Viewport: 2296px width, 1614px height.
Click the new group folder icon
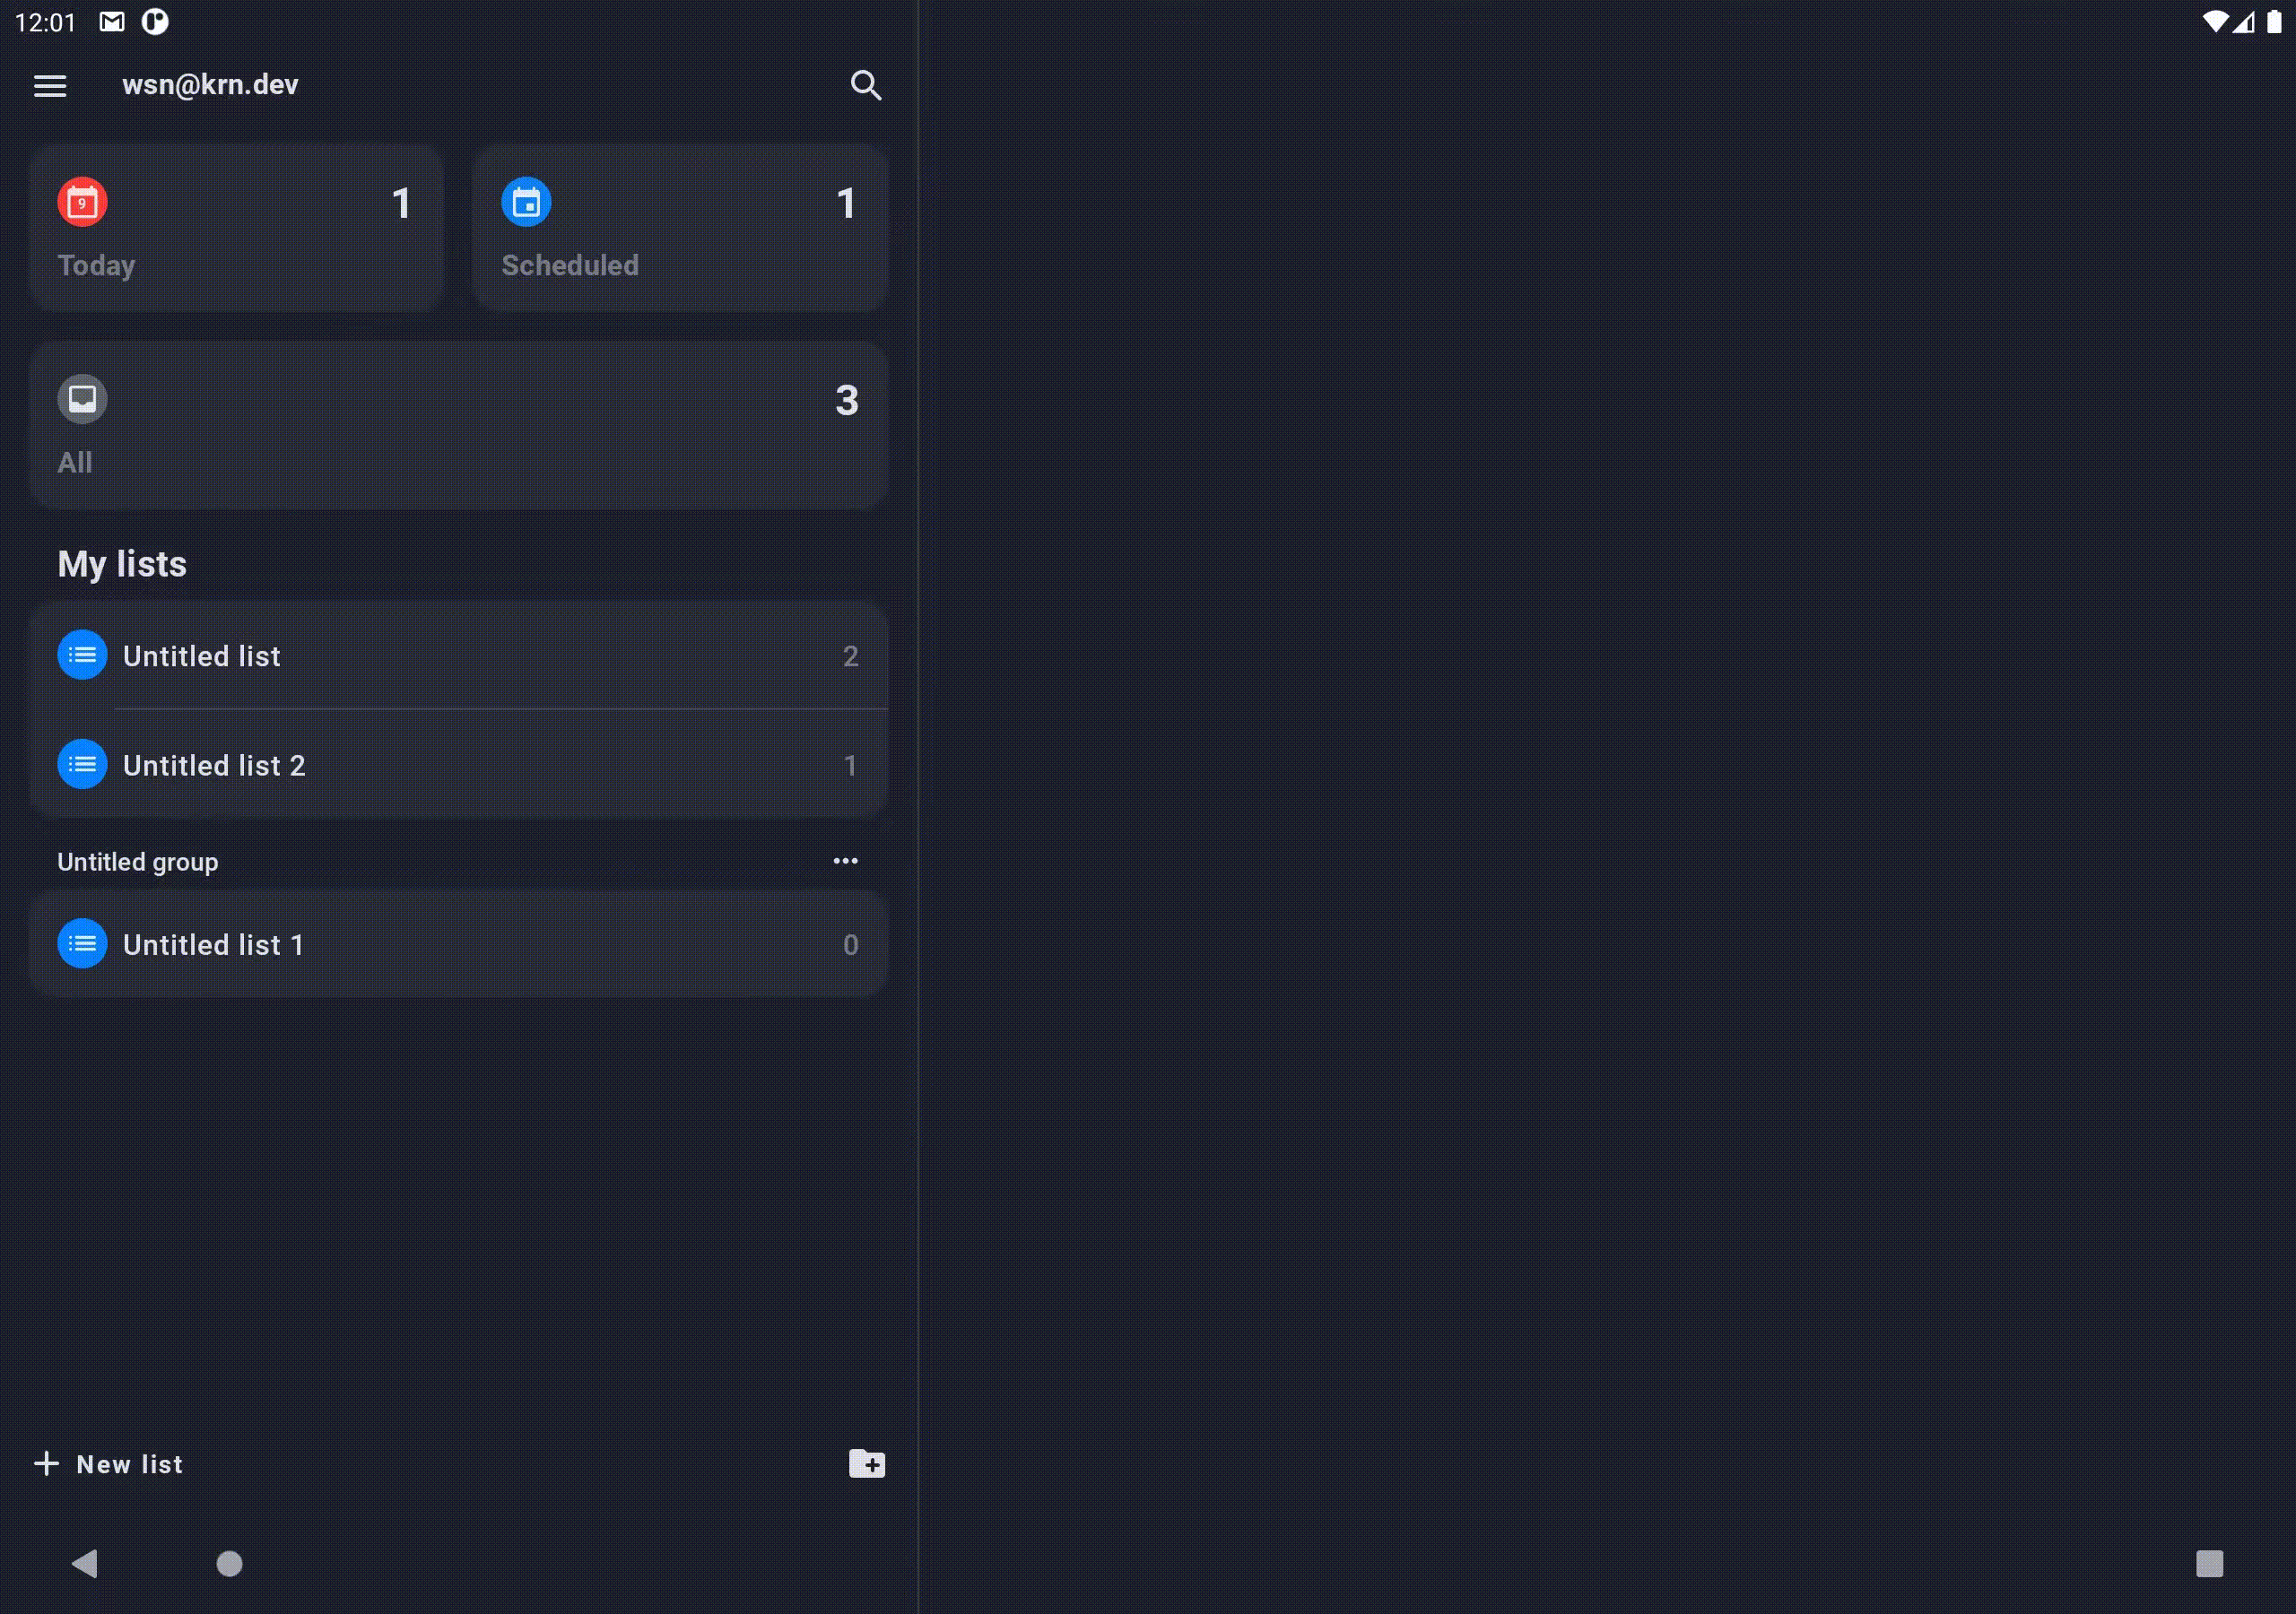tap(866, 1464)
